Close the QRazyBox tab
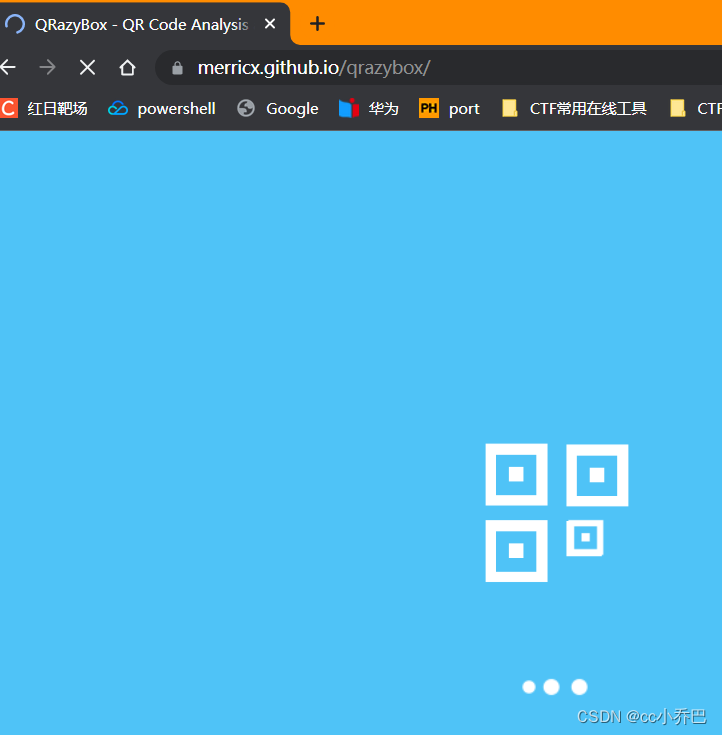Viewport: 722px width, 735px height. [270, 23]
